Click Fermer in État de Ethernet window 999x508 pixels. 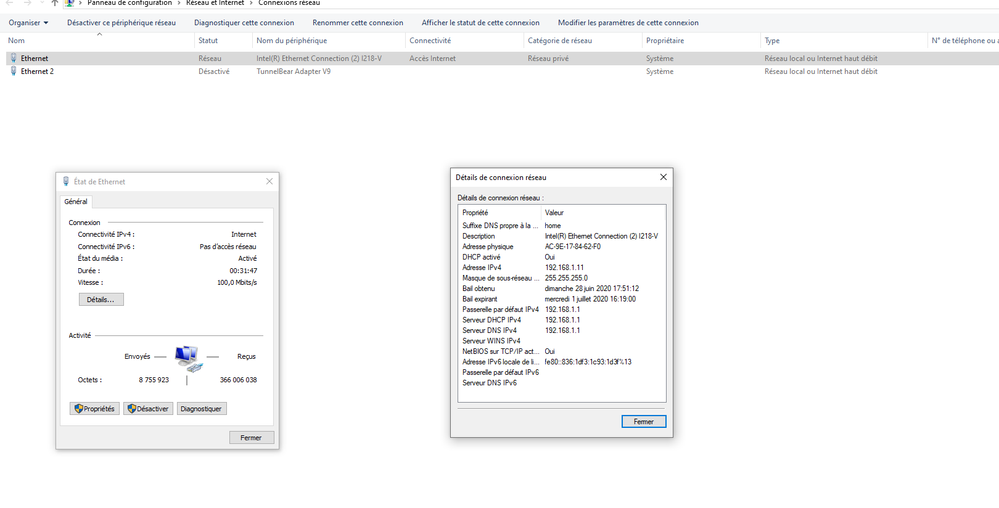pyautogui.click(x=251, y=438)
